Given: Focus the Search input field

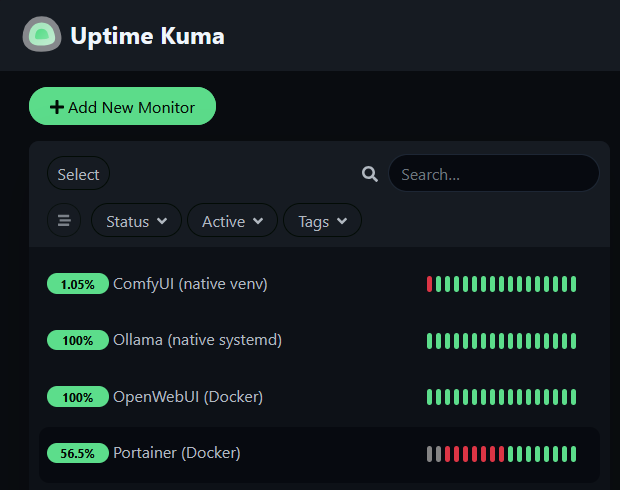Looking at the screenshot, I should click(x=493, y=174).
